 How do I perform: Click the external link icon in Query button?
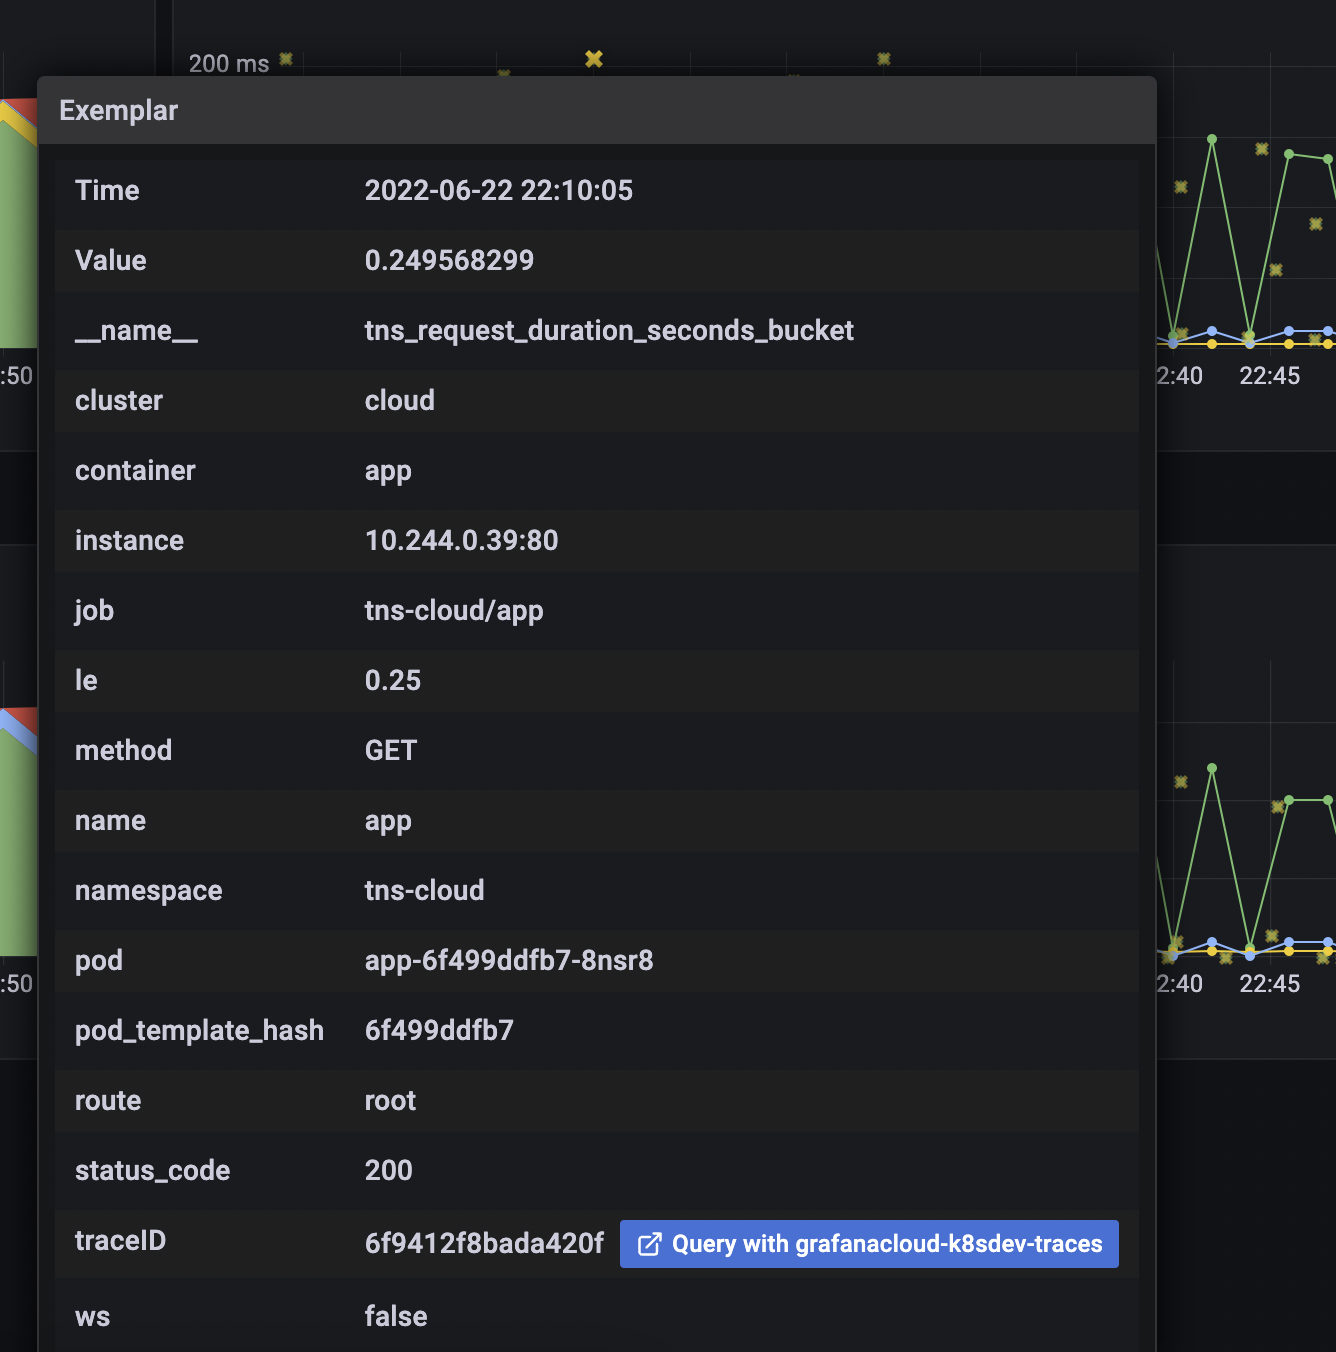click(x=649, y=1244)
